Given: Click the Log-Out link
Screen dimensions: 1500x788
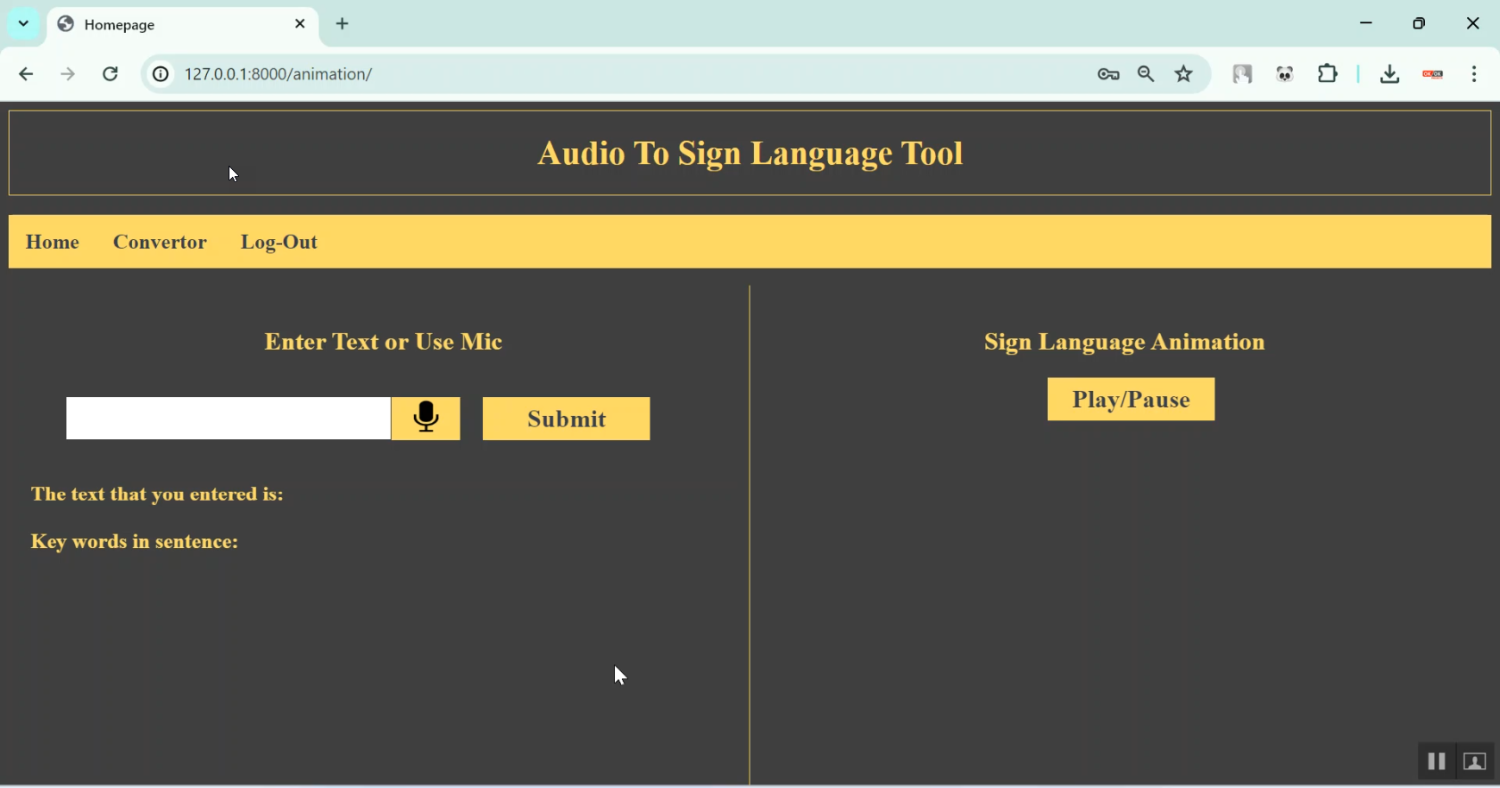Looking at the screenshot, I should (279, 242).
